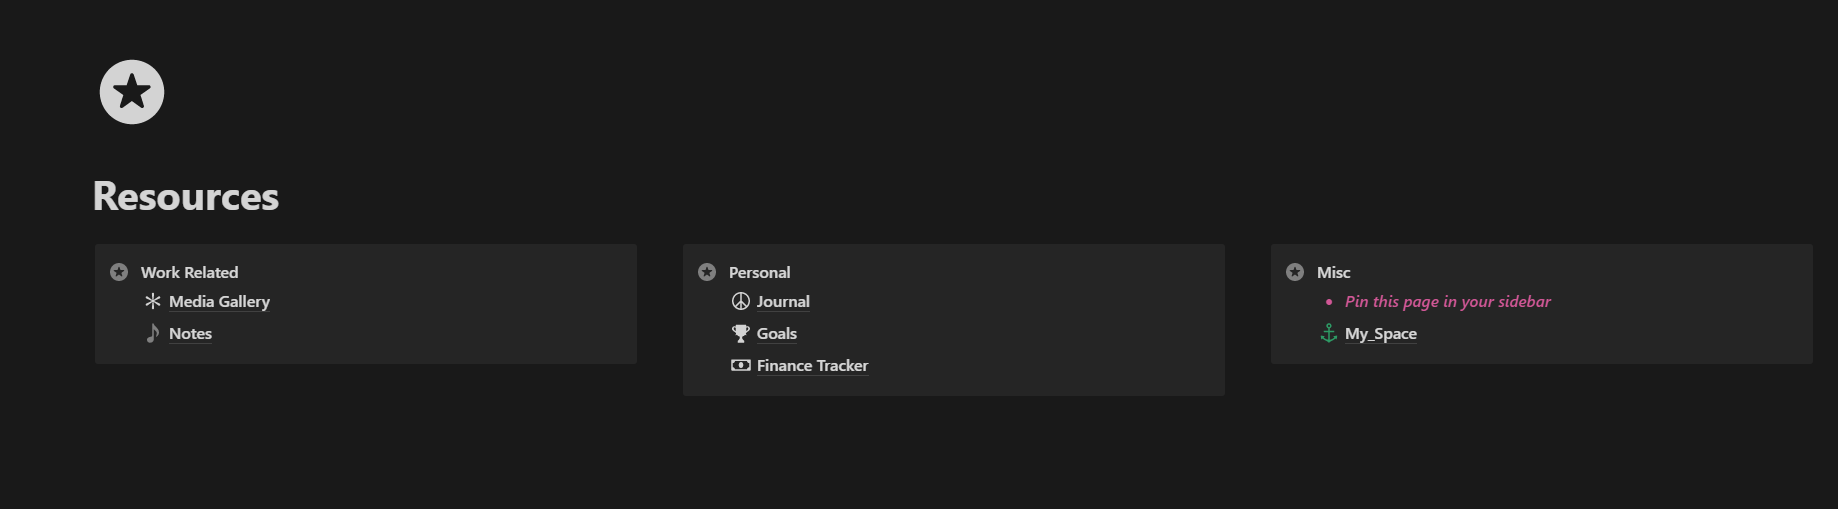Click the star icon beside Personal
Viewport: 1838px width, 509px height.
[707, 272]
